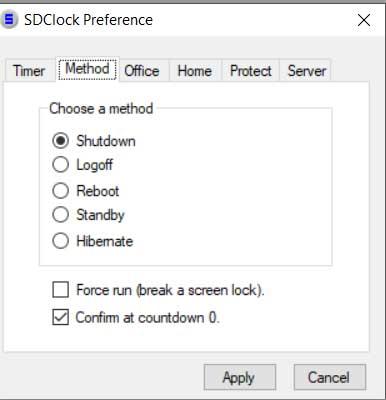The width and height of the screenshot is (386, 400).
Task: Switch to the Timer tab
Action: pos(29,71)
